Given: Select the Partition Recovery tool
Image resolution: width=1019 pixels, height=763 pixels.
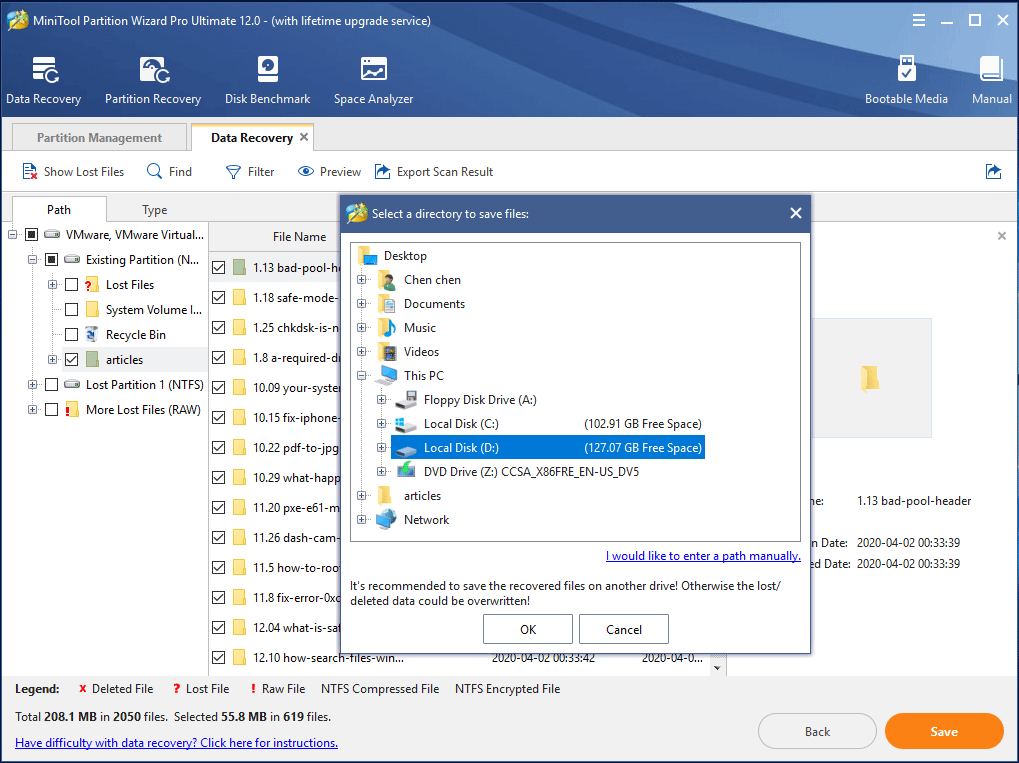Looking at the screenshot, I should coord(152,79).
